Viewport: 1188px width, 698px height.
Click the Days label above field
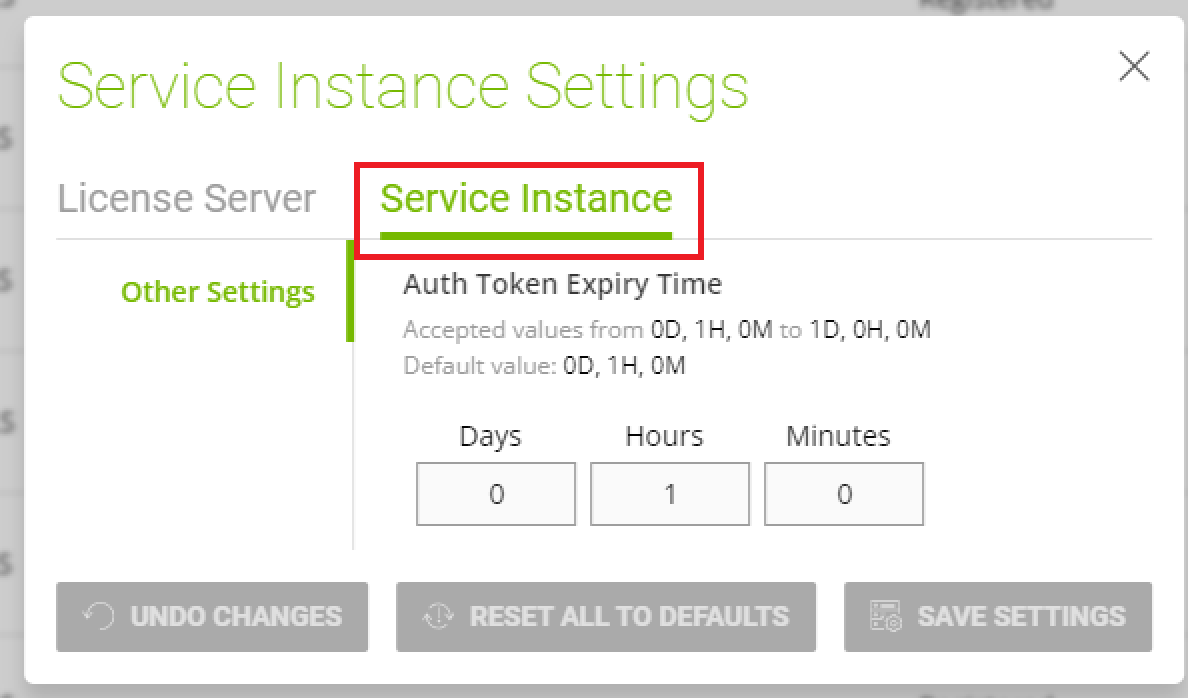(x=490, y=436)
